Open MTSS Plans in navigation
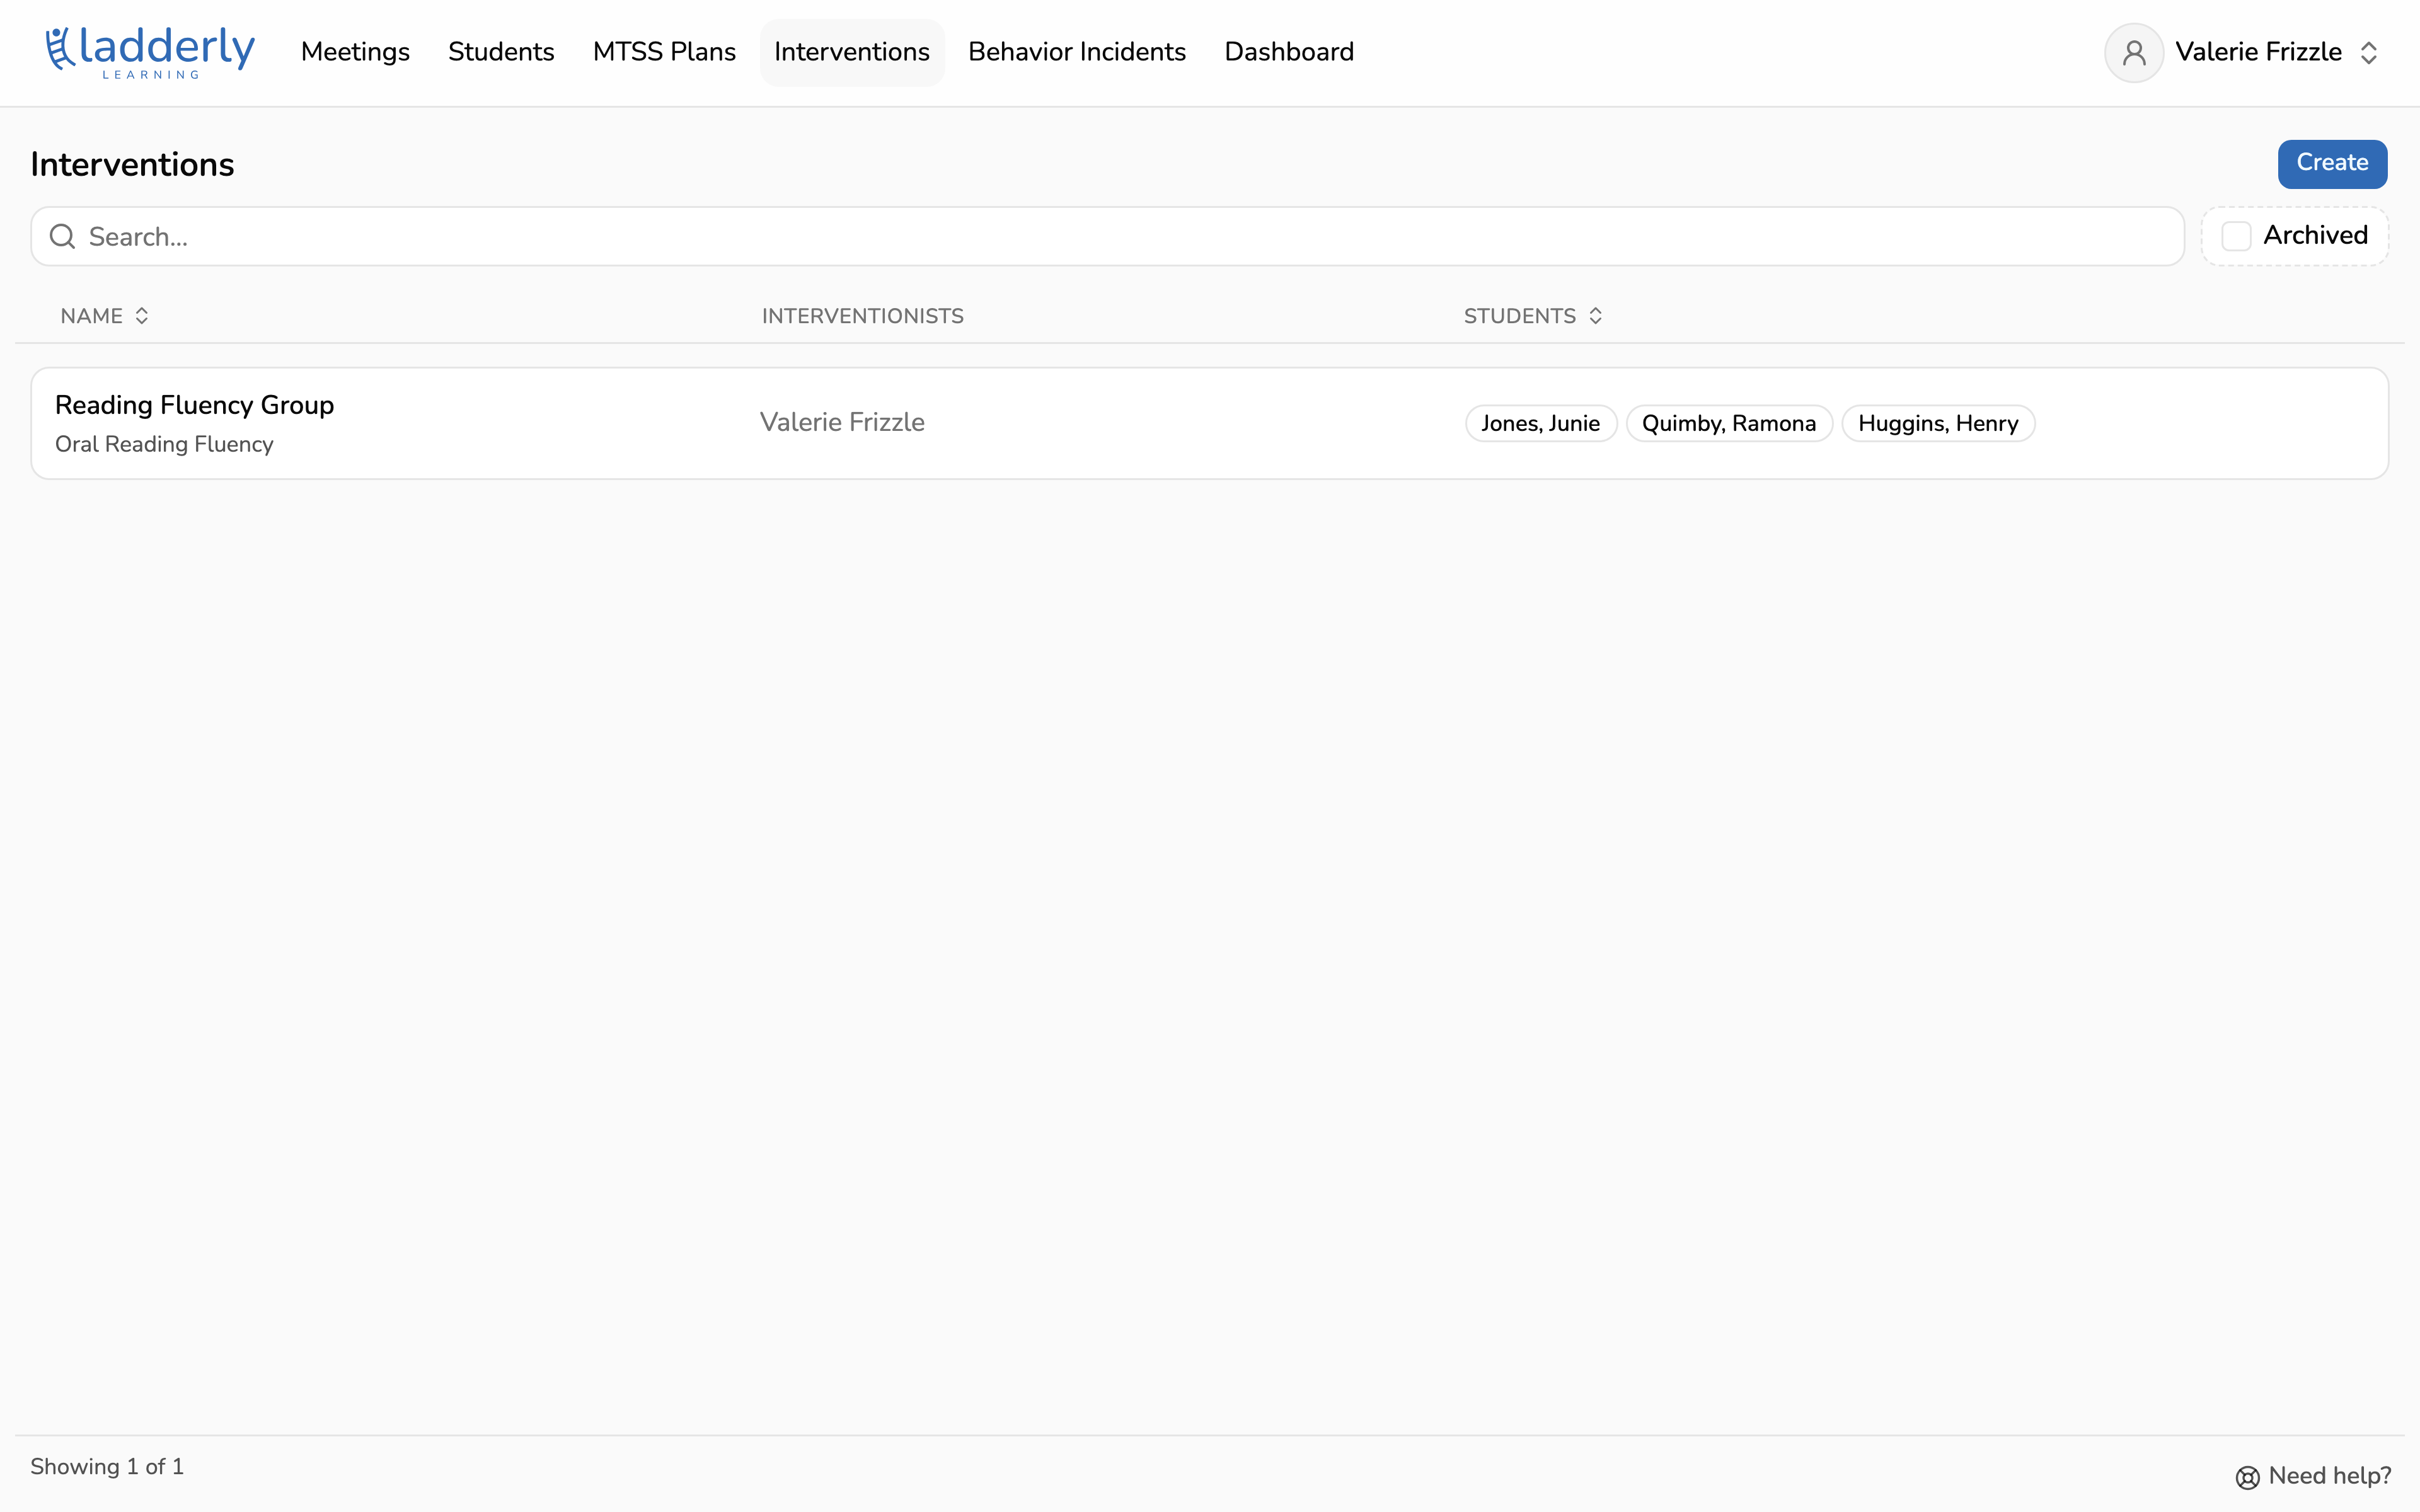The width and height of the screenshot is (2420, 1512). tap(664, 52)
